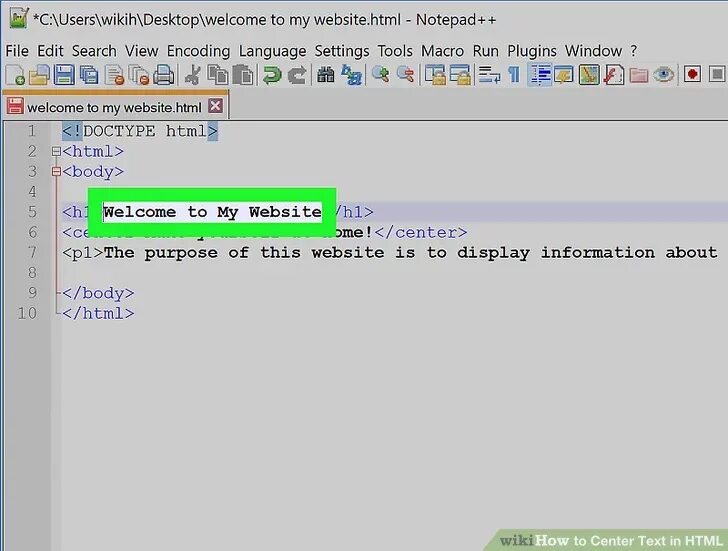Select the 'welcome to my website.html' tab
The width and height of the screenshot is (728, 551).
pyautogui.click(x=114, y=107)
